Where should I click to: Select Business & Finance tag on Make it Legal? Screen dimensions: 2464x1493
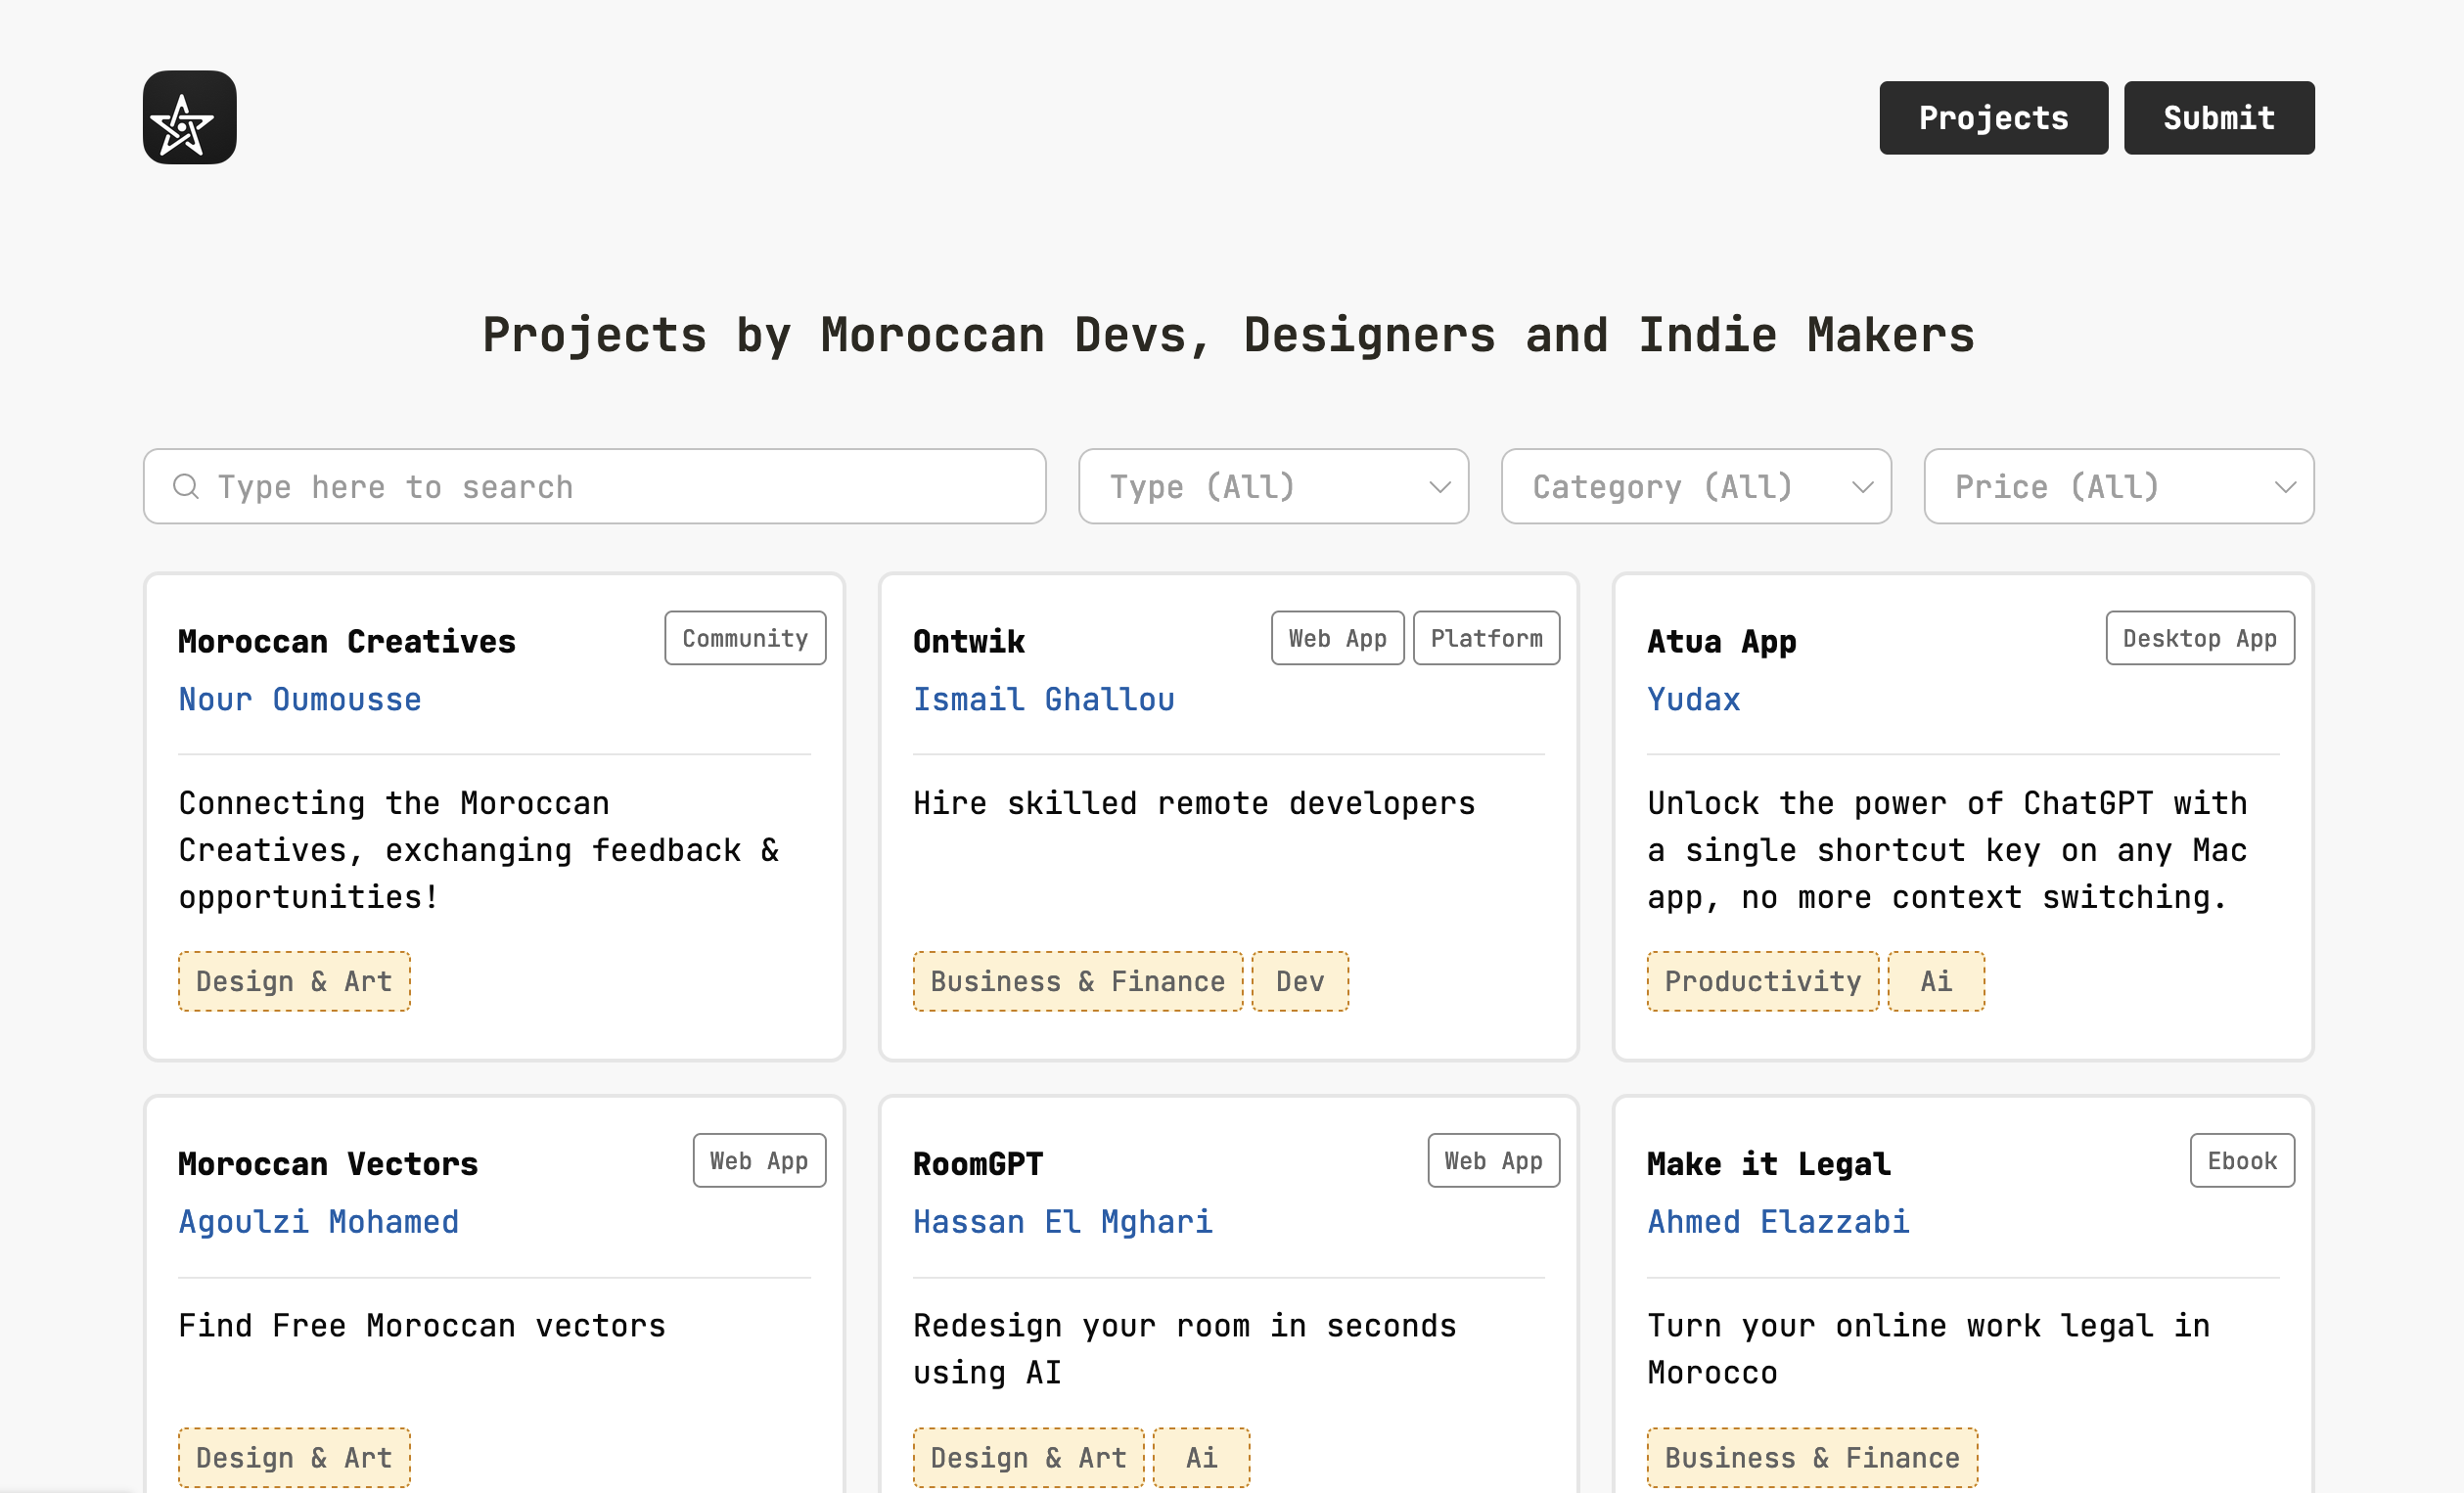coord(1812,1459)
